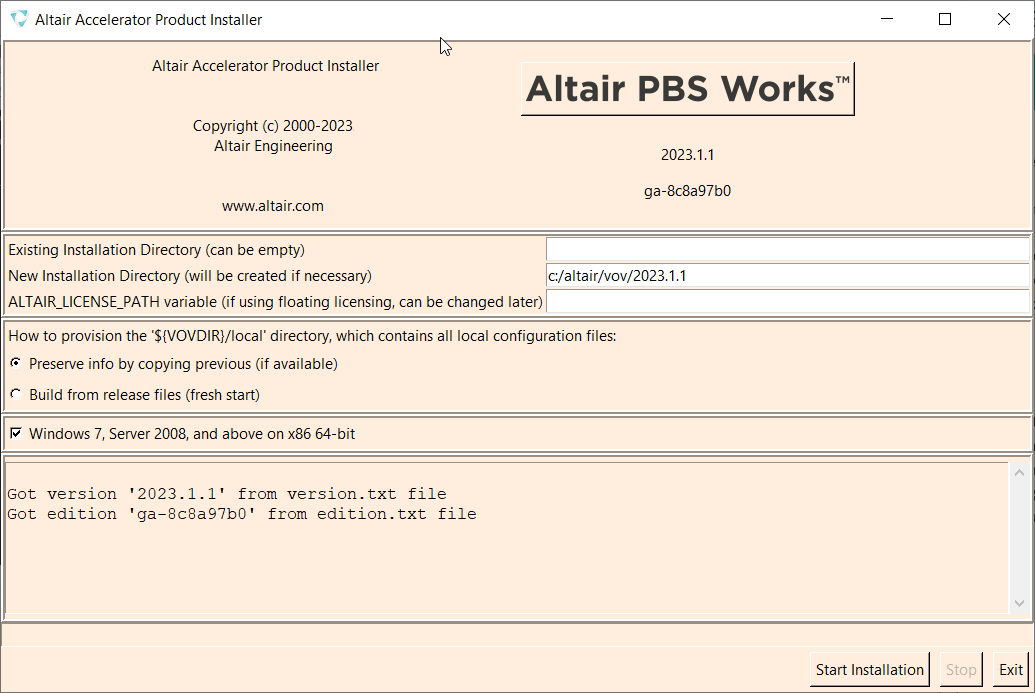
Task: Click the VOVDIR local directory provisioning text
Action: coord(312,336)
